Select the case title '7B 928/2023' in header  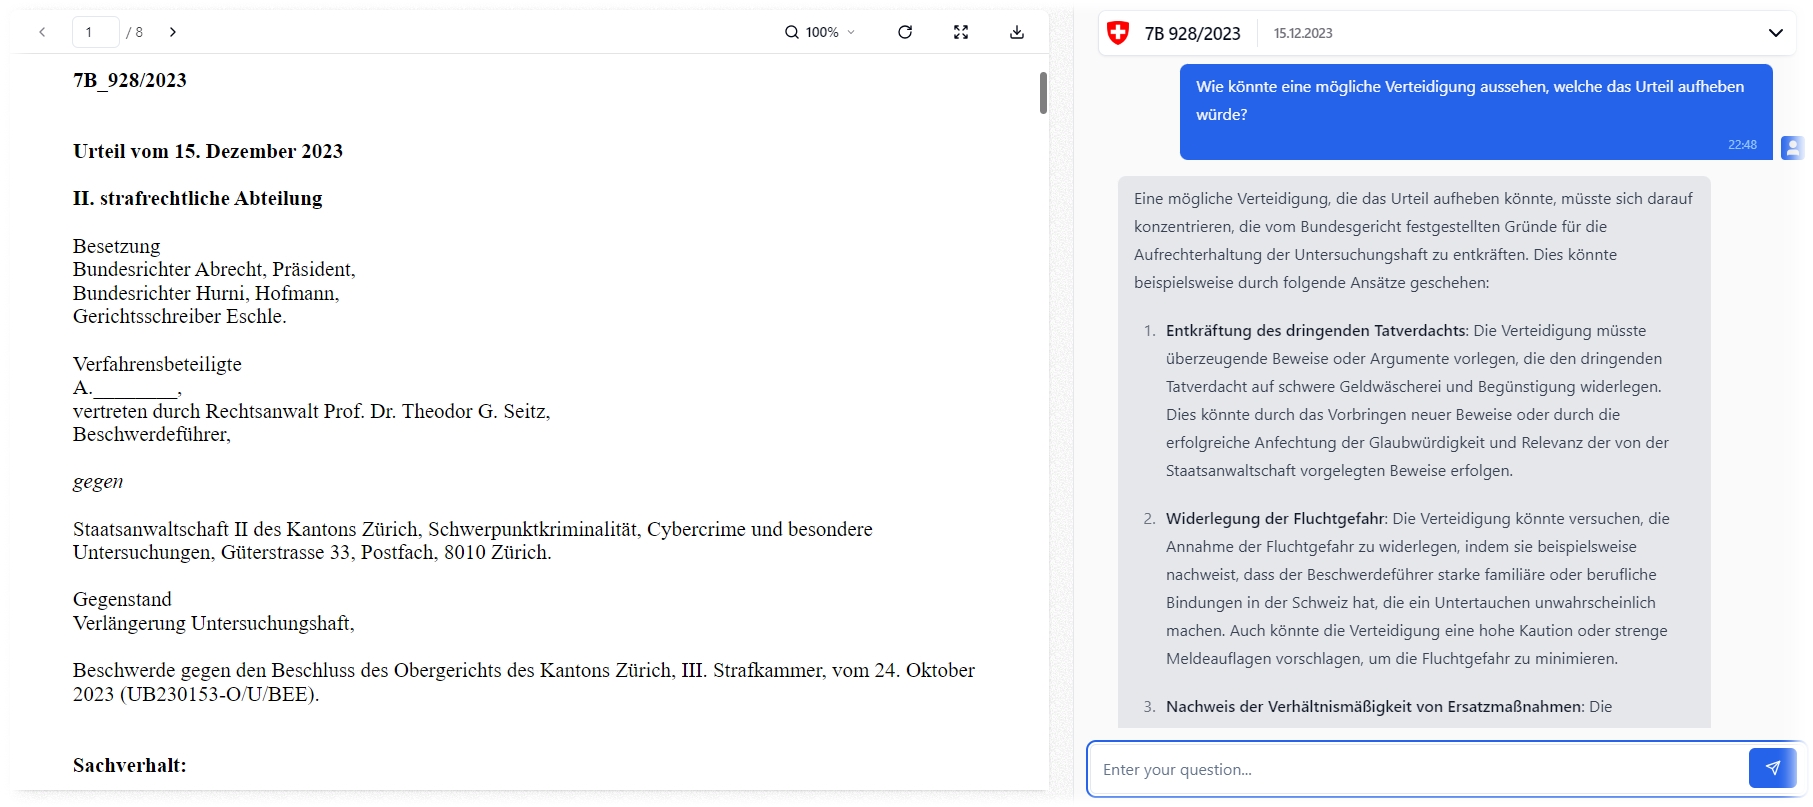tap(1192, 33)
